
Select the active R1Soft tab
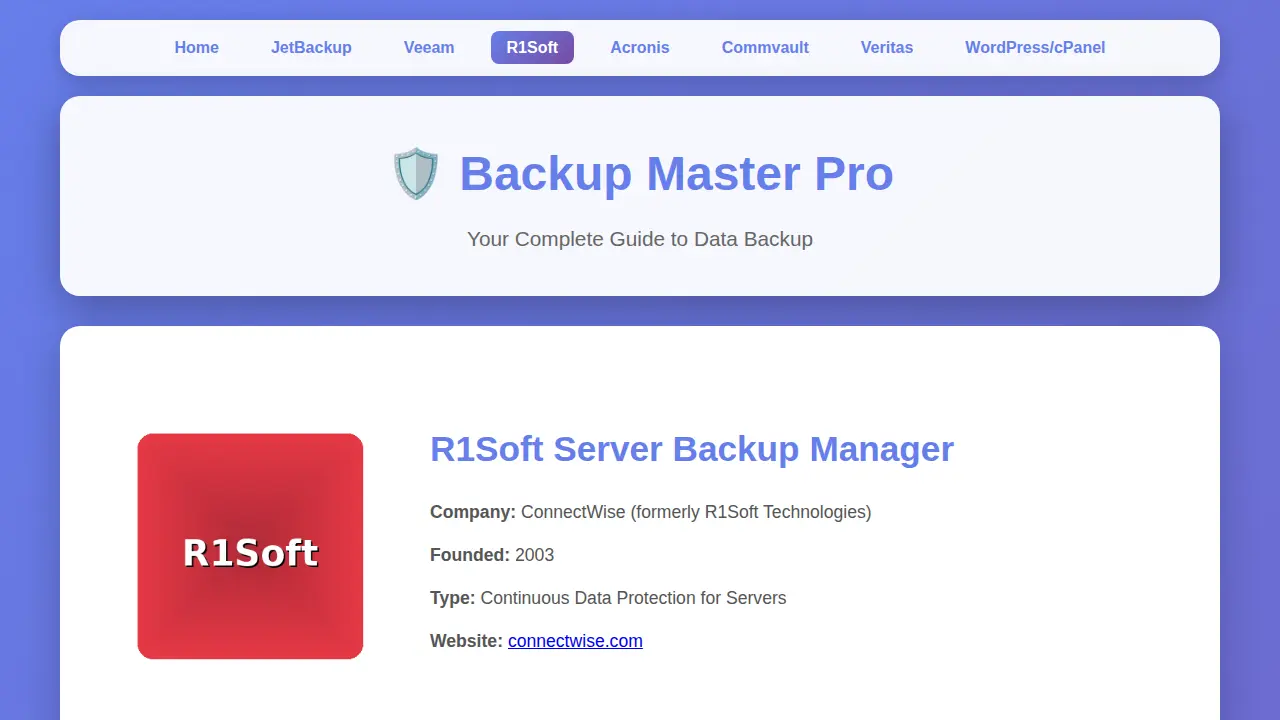[532, 47]
